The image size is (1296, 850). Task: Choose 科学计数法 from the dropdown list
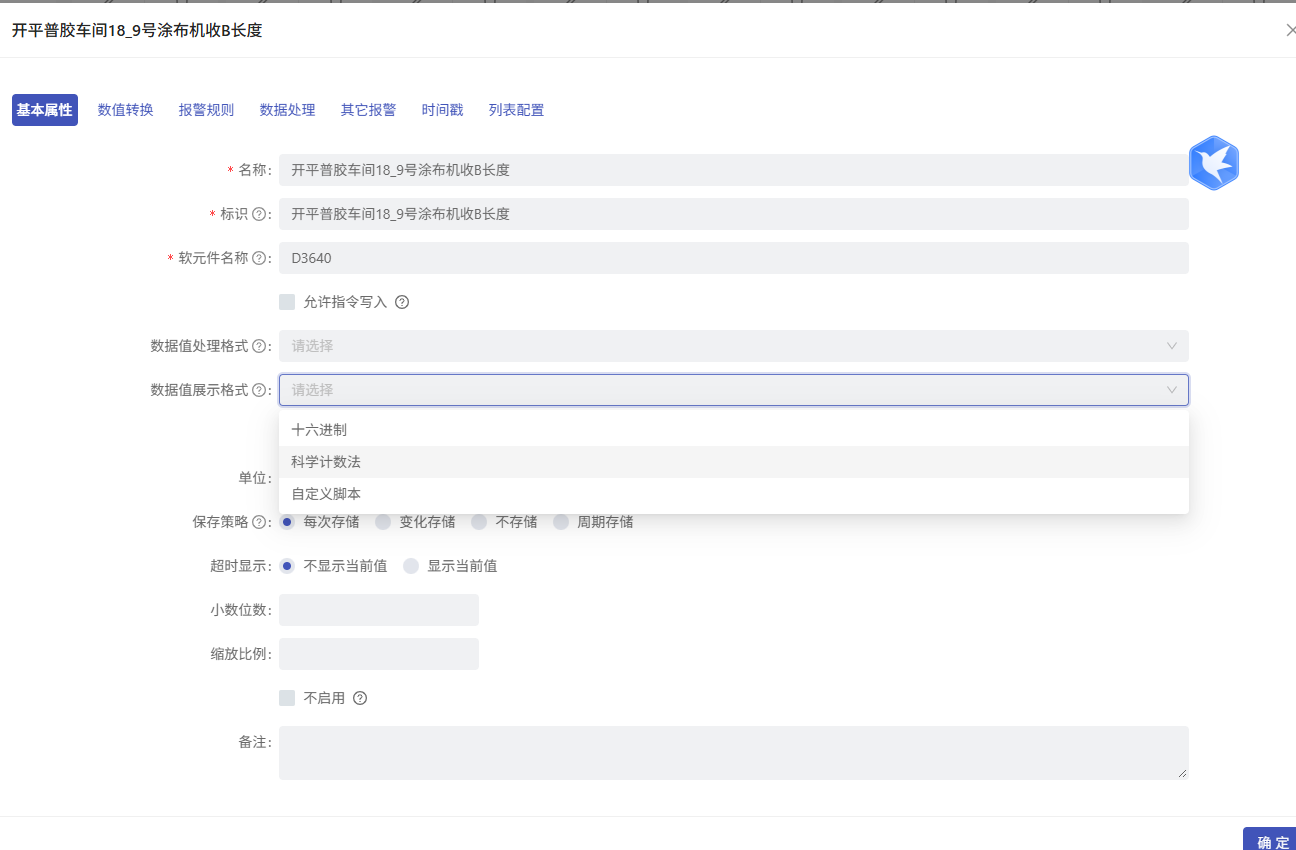click(x=734, y=462)
